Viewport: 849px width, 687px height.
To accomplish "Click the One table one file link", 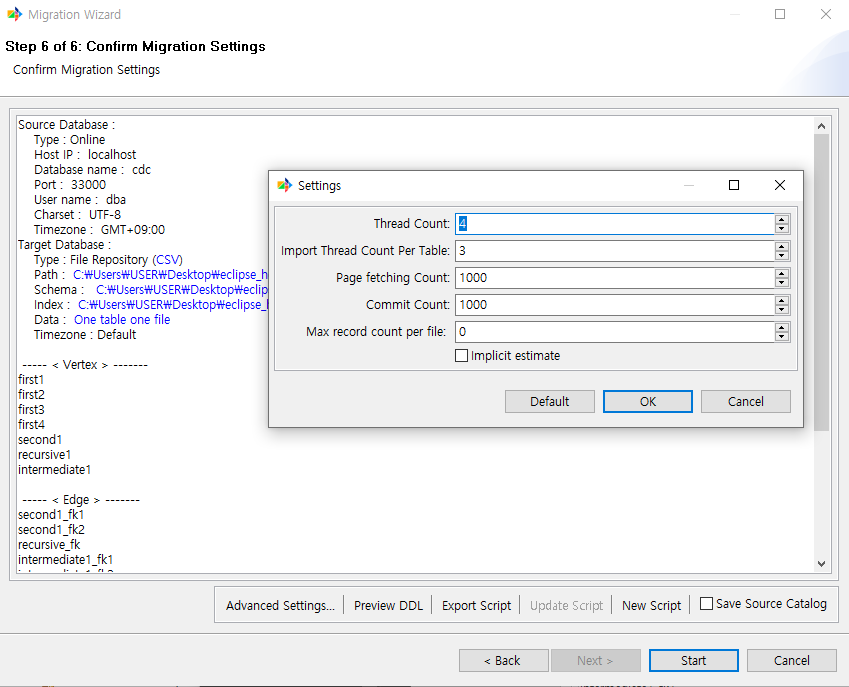I will pyautogui.click(x=121, y=319).
